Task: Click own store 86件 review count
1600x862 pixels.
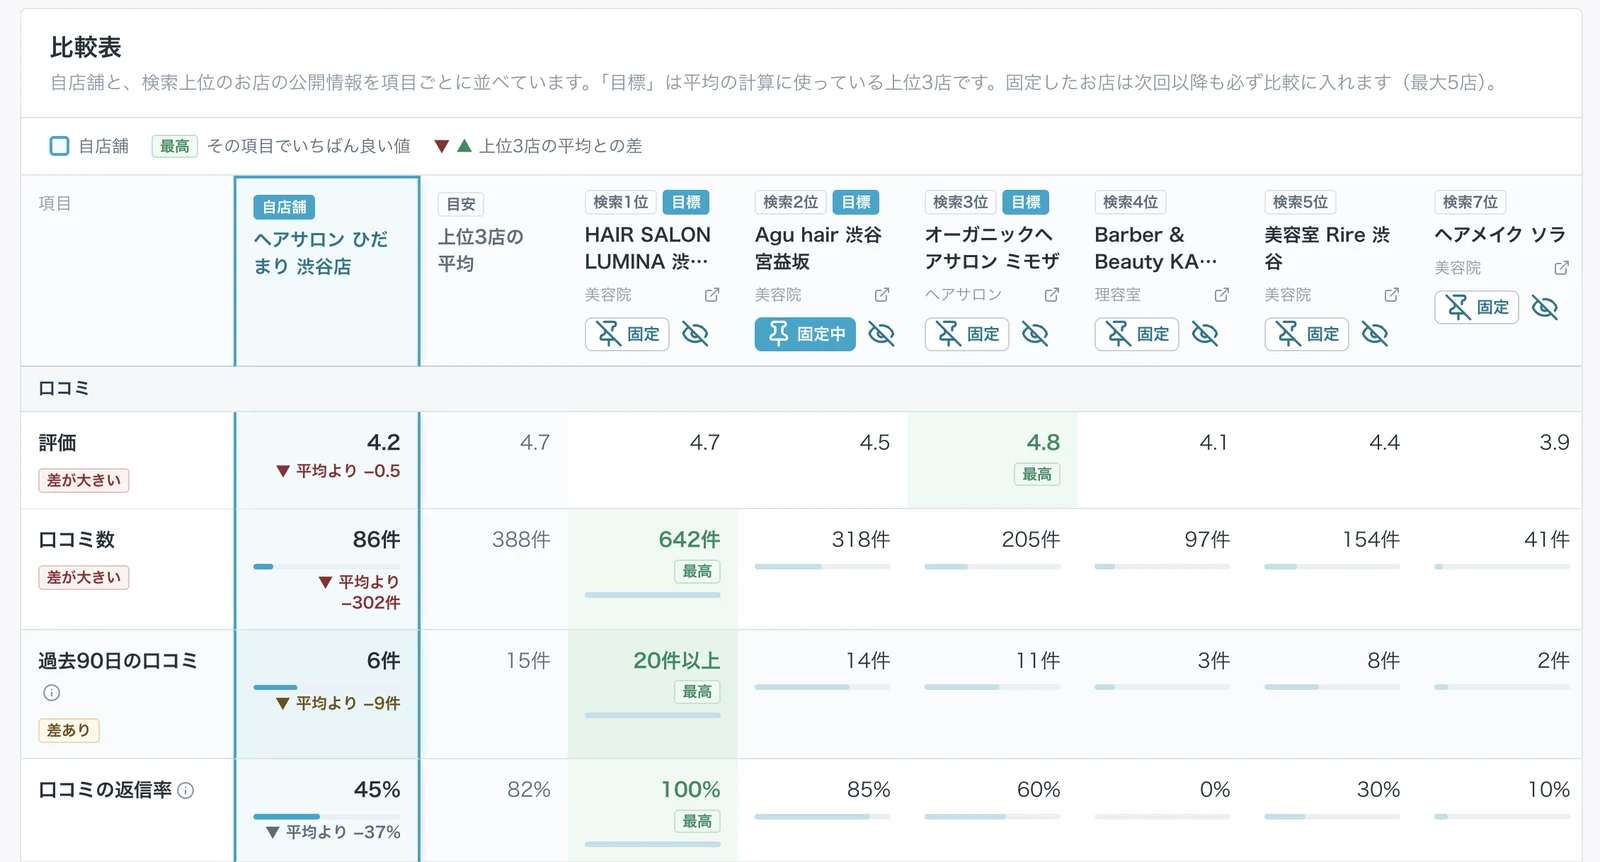Action: tap(376, 540)
